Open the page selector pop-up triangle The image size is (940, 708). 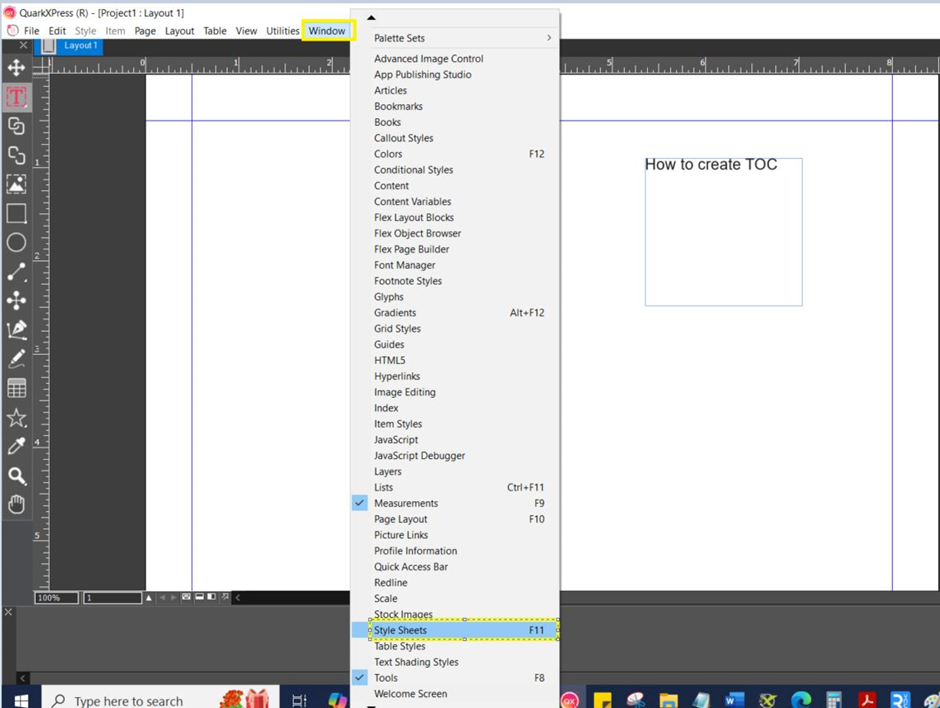click(x=148, y=597)
